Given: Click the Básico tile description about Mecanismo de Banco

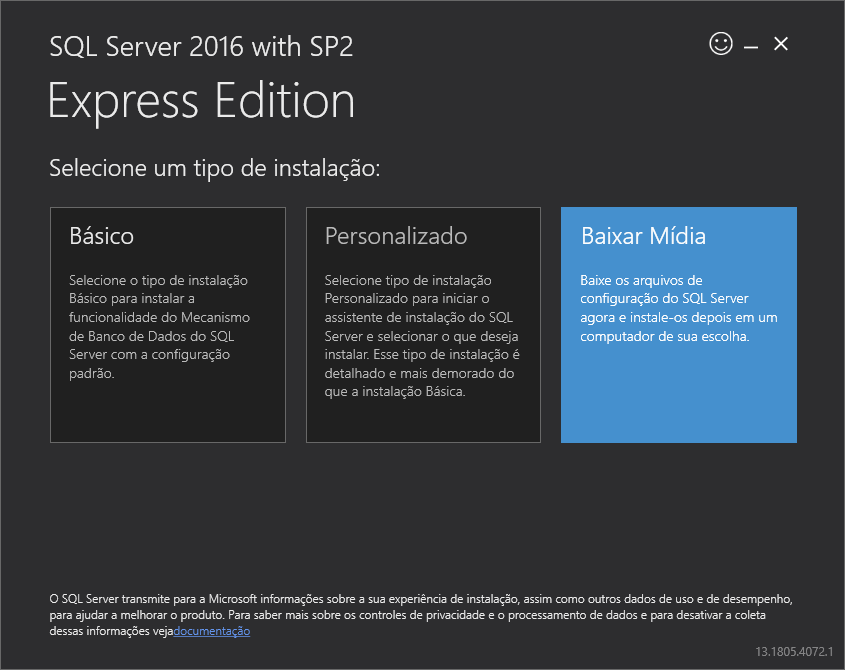Looking at the screenshot, I should (x=160, y=327).
